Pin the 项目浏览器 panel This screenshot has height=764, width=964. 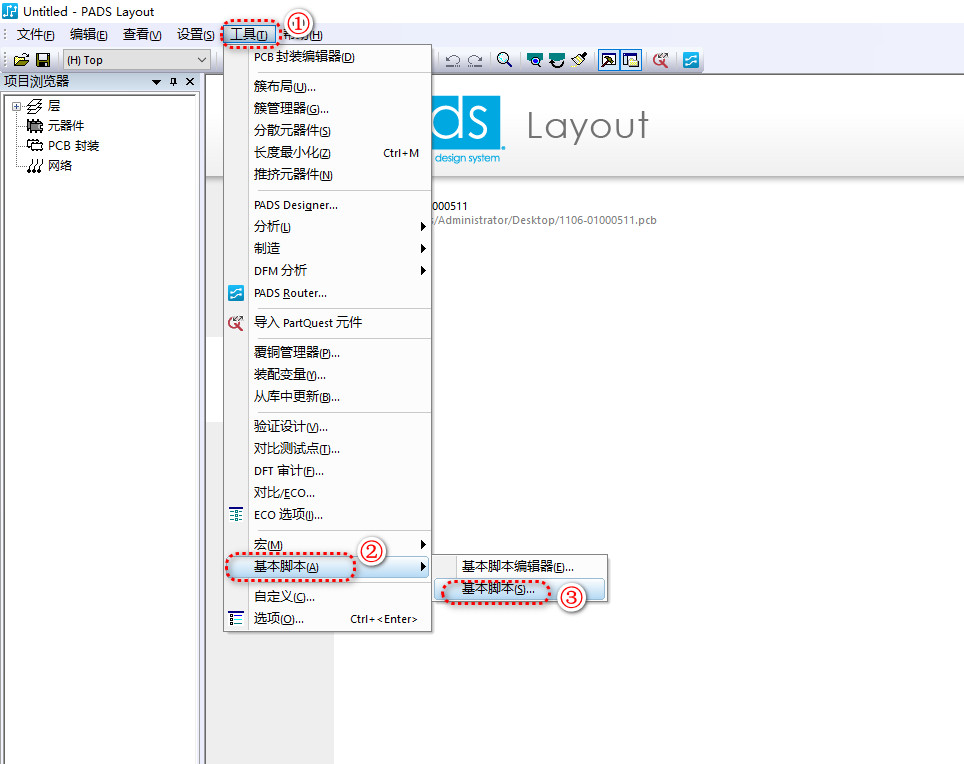[173, 82]
